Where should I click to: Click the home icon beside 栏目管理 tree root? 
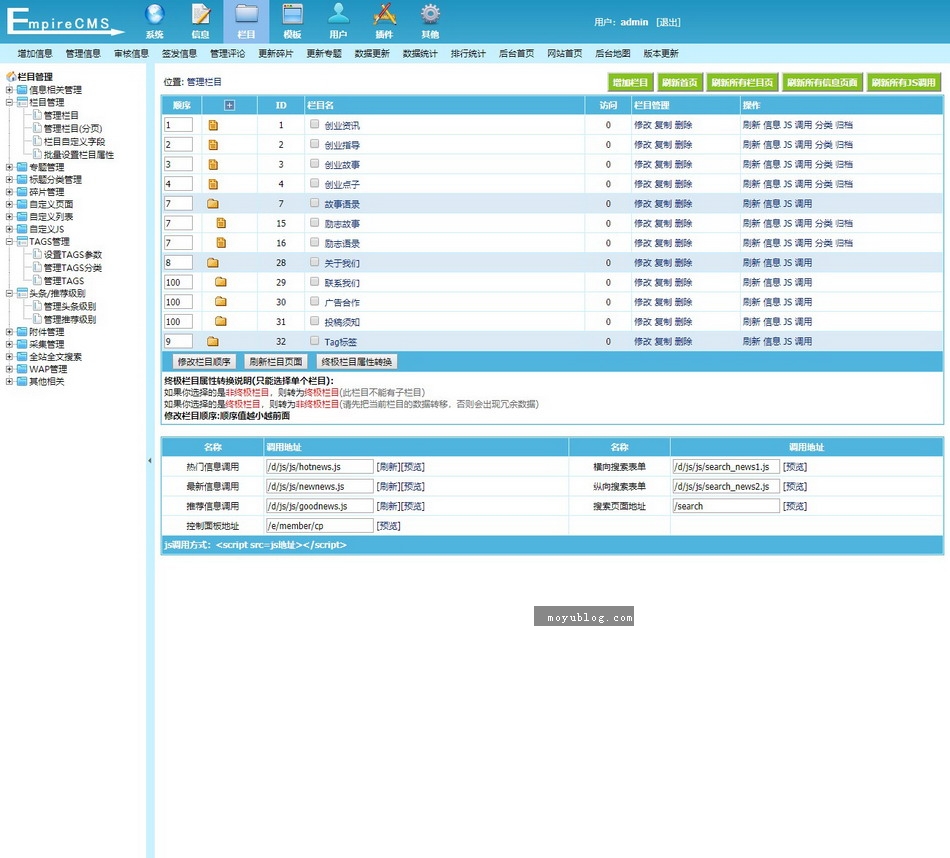pyautogui.click(x=11, y=76)
